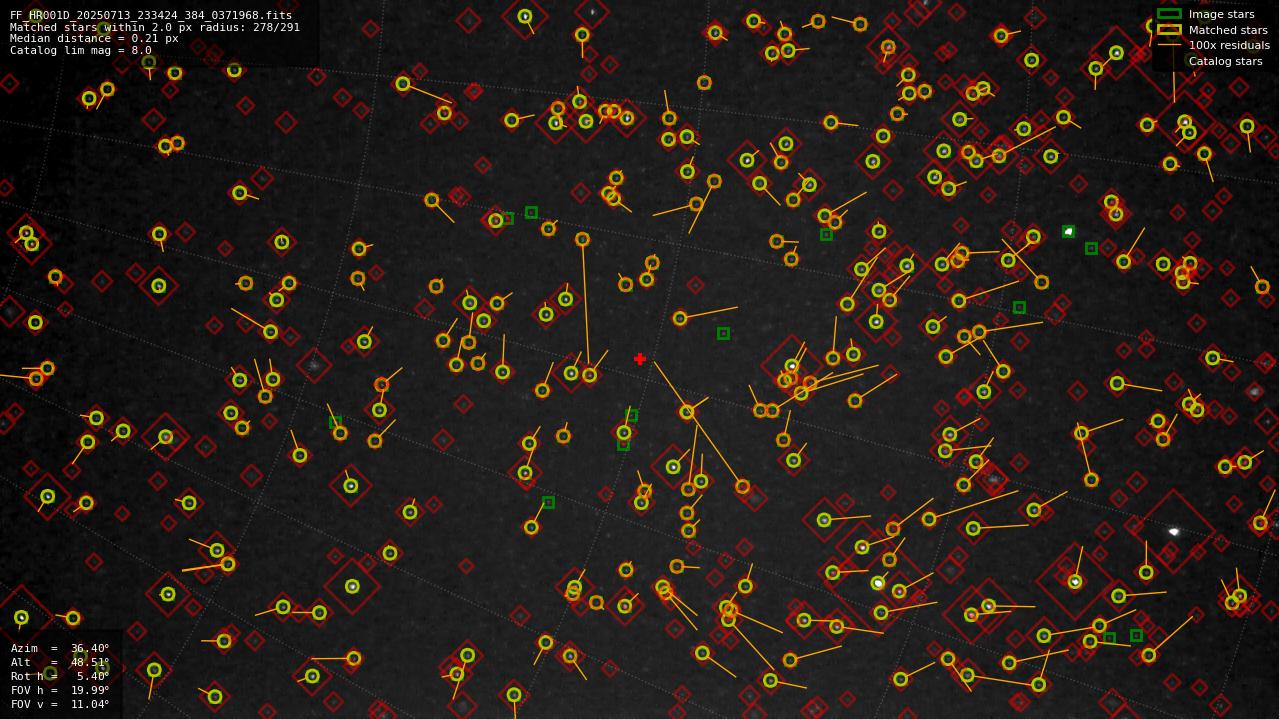Click the 'FOV h = 19.99°' readout
Screen dimensions: 1279x719
[60, 690]
